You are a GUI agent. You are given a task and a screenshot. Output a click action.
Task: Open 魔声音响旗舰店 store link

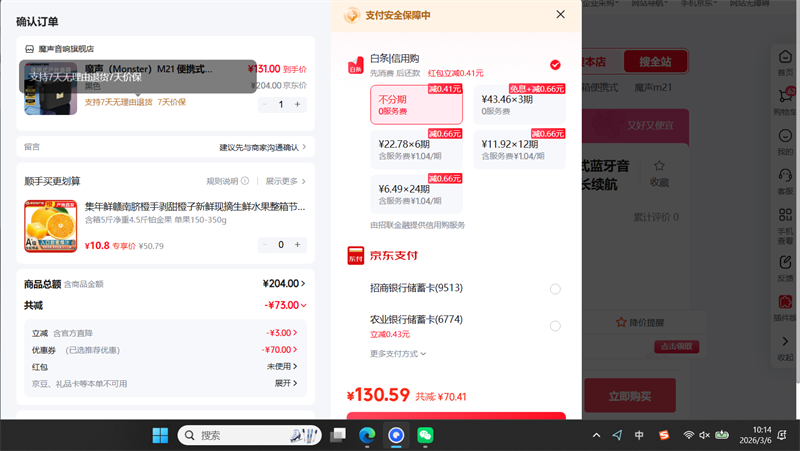pos(72,48)
